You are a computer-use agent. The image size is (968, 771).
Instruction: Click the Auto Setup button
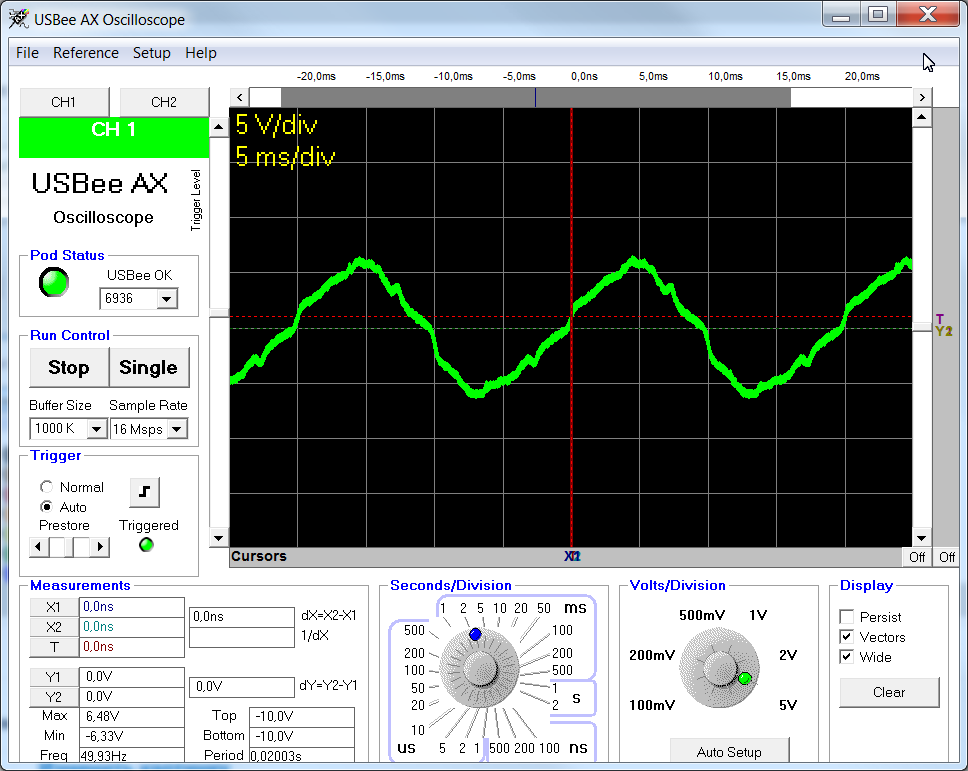[x=729, y=751]
